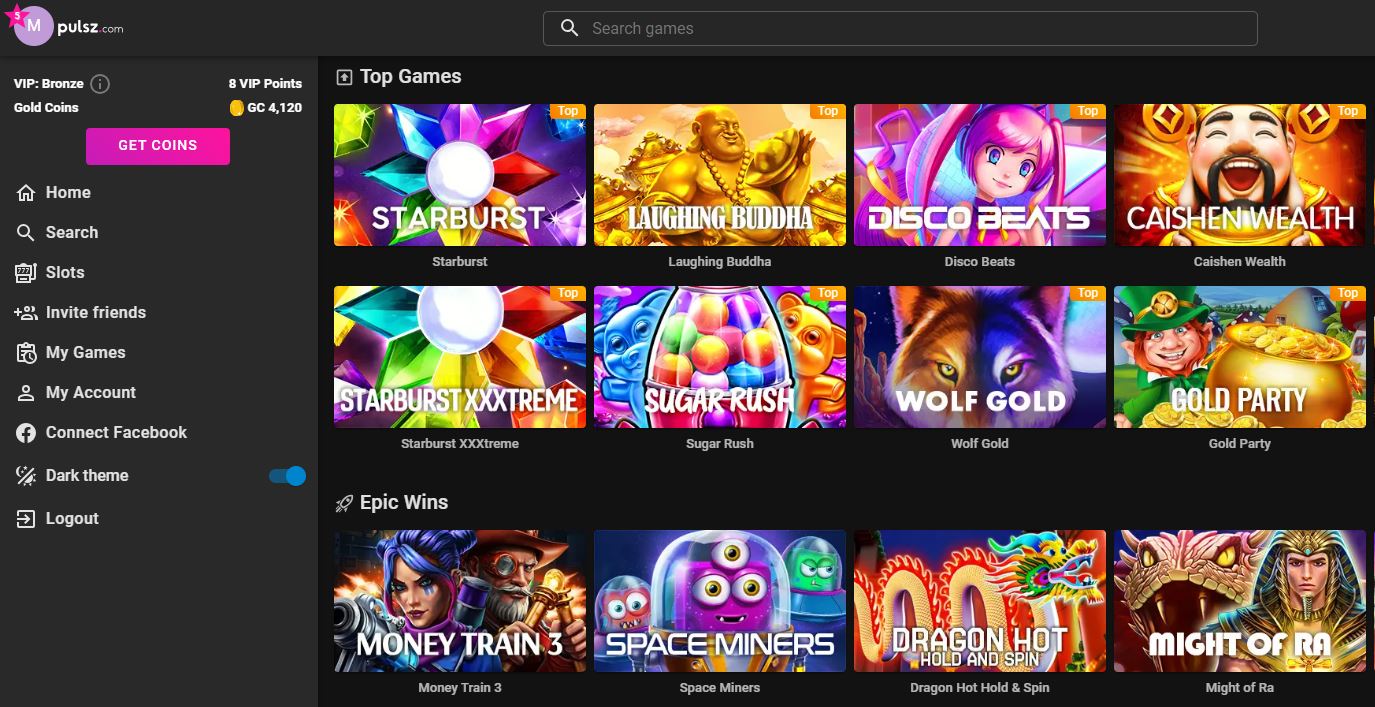
Task: Click the Top Games section icon
Action: (344, 77)
